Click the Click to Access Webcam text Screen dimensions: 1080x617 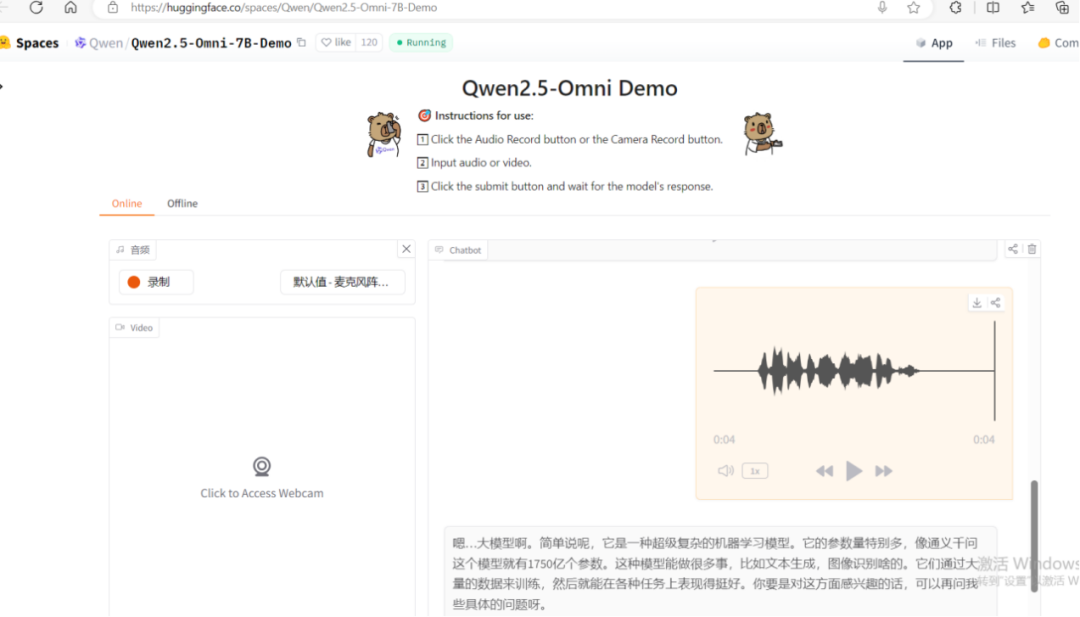(262, 493)
